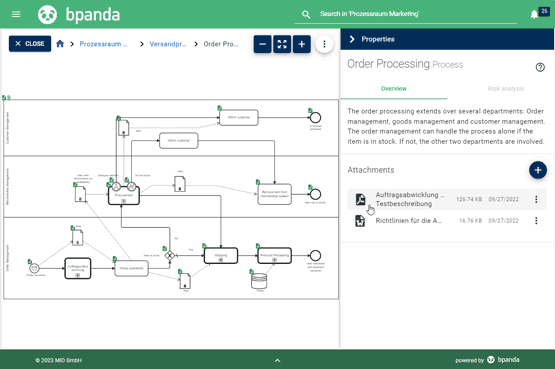Select the Overview tab

[394, 89]
